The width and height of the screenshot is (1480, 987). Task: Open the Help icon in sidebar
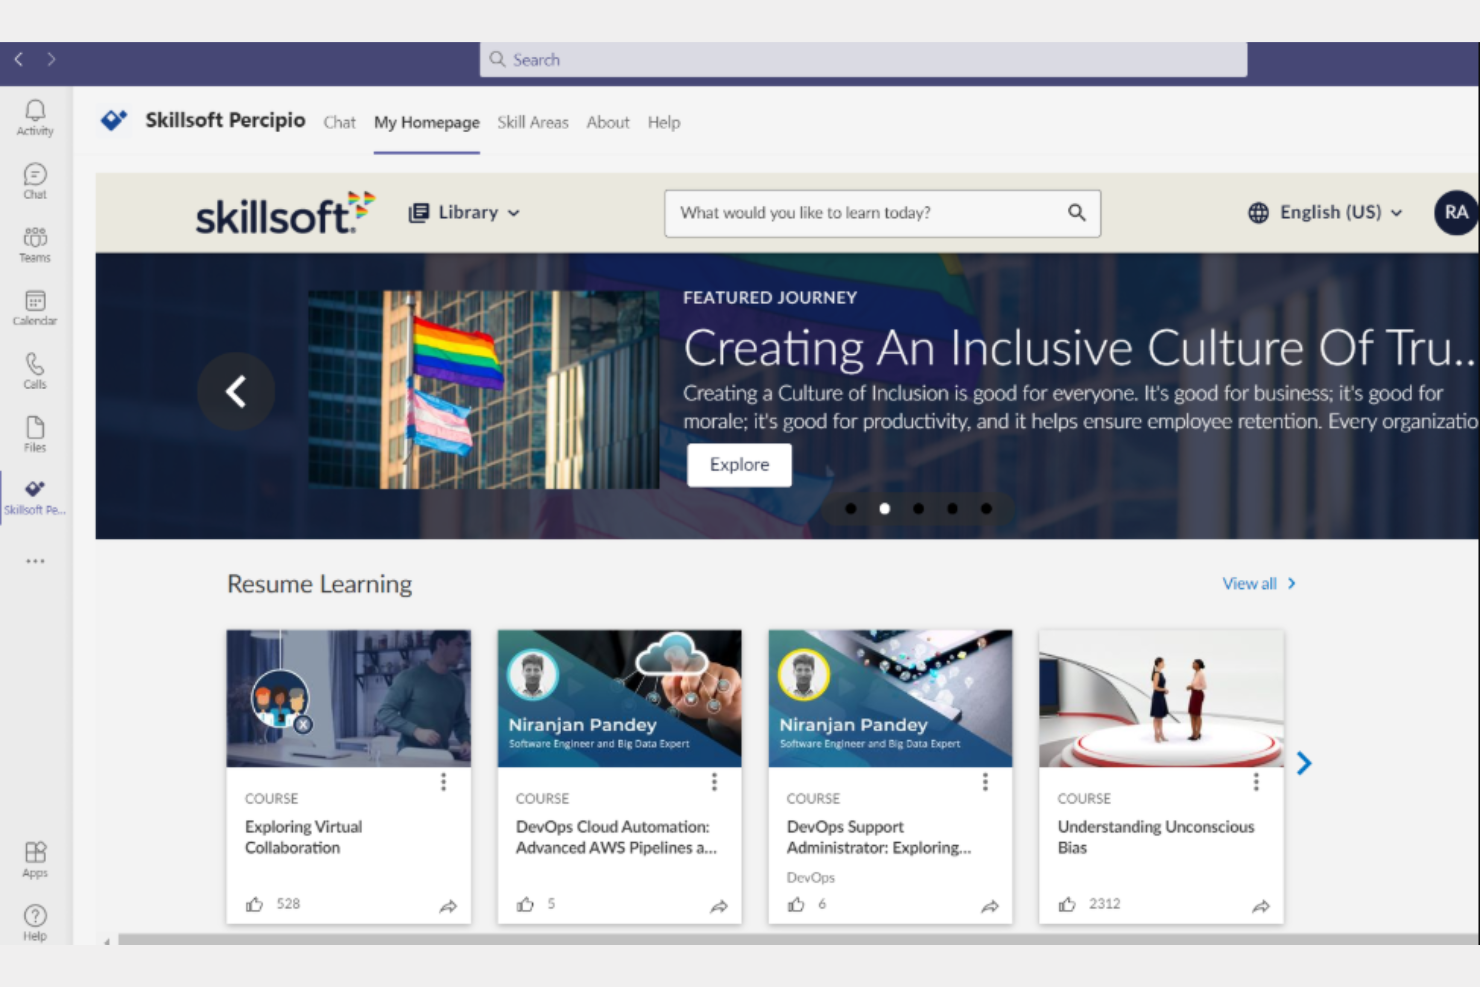coord(35,922)
